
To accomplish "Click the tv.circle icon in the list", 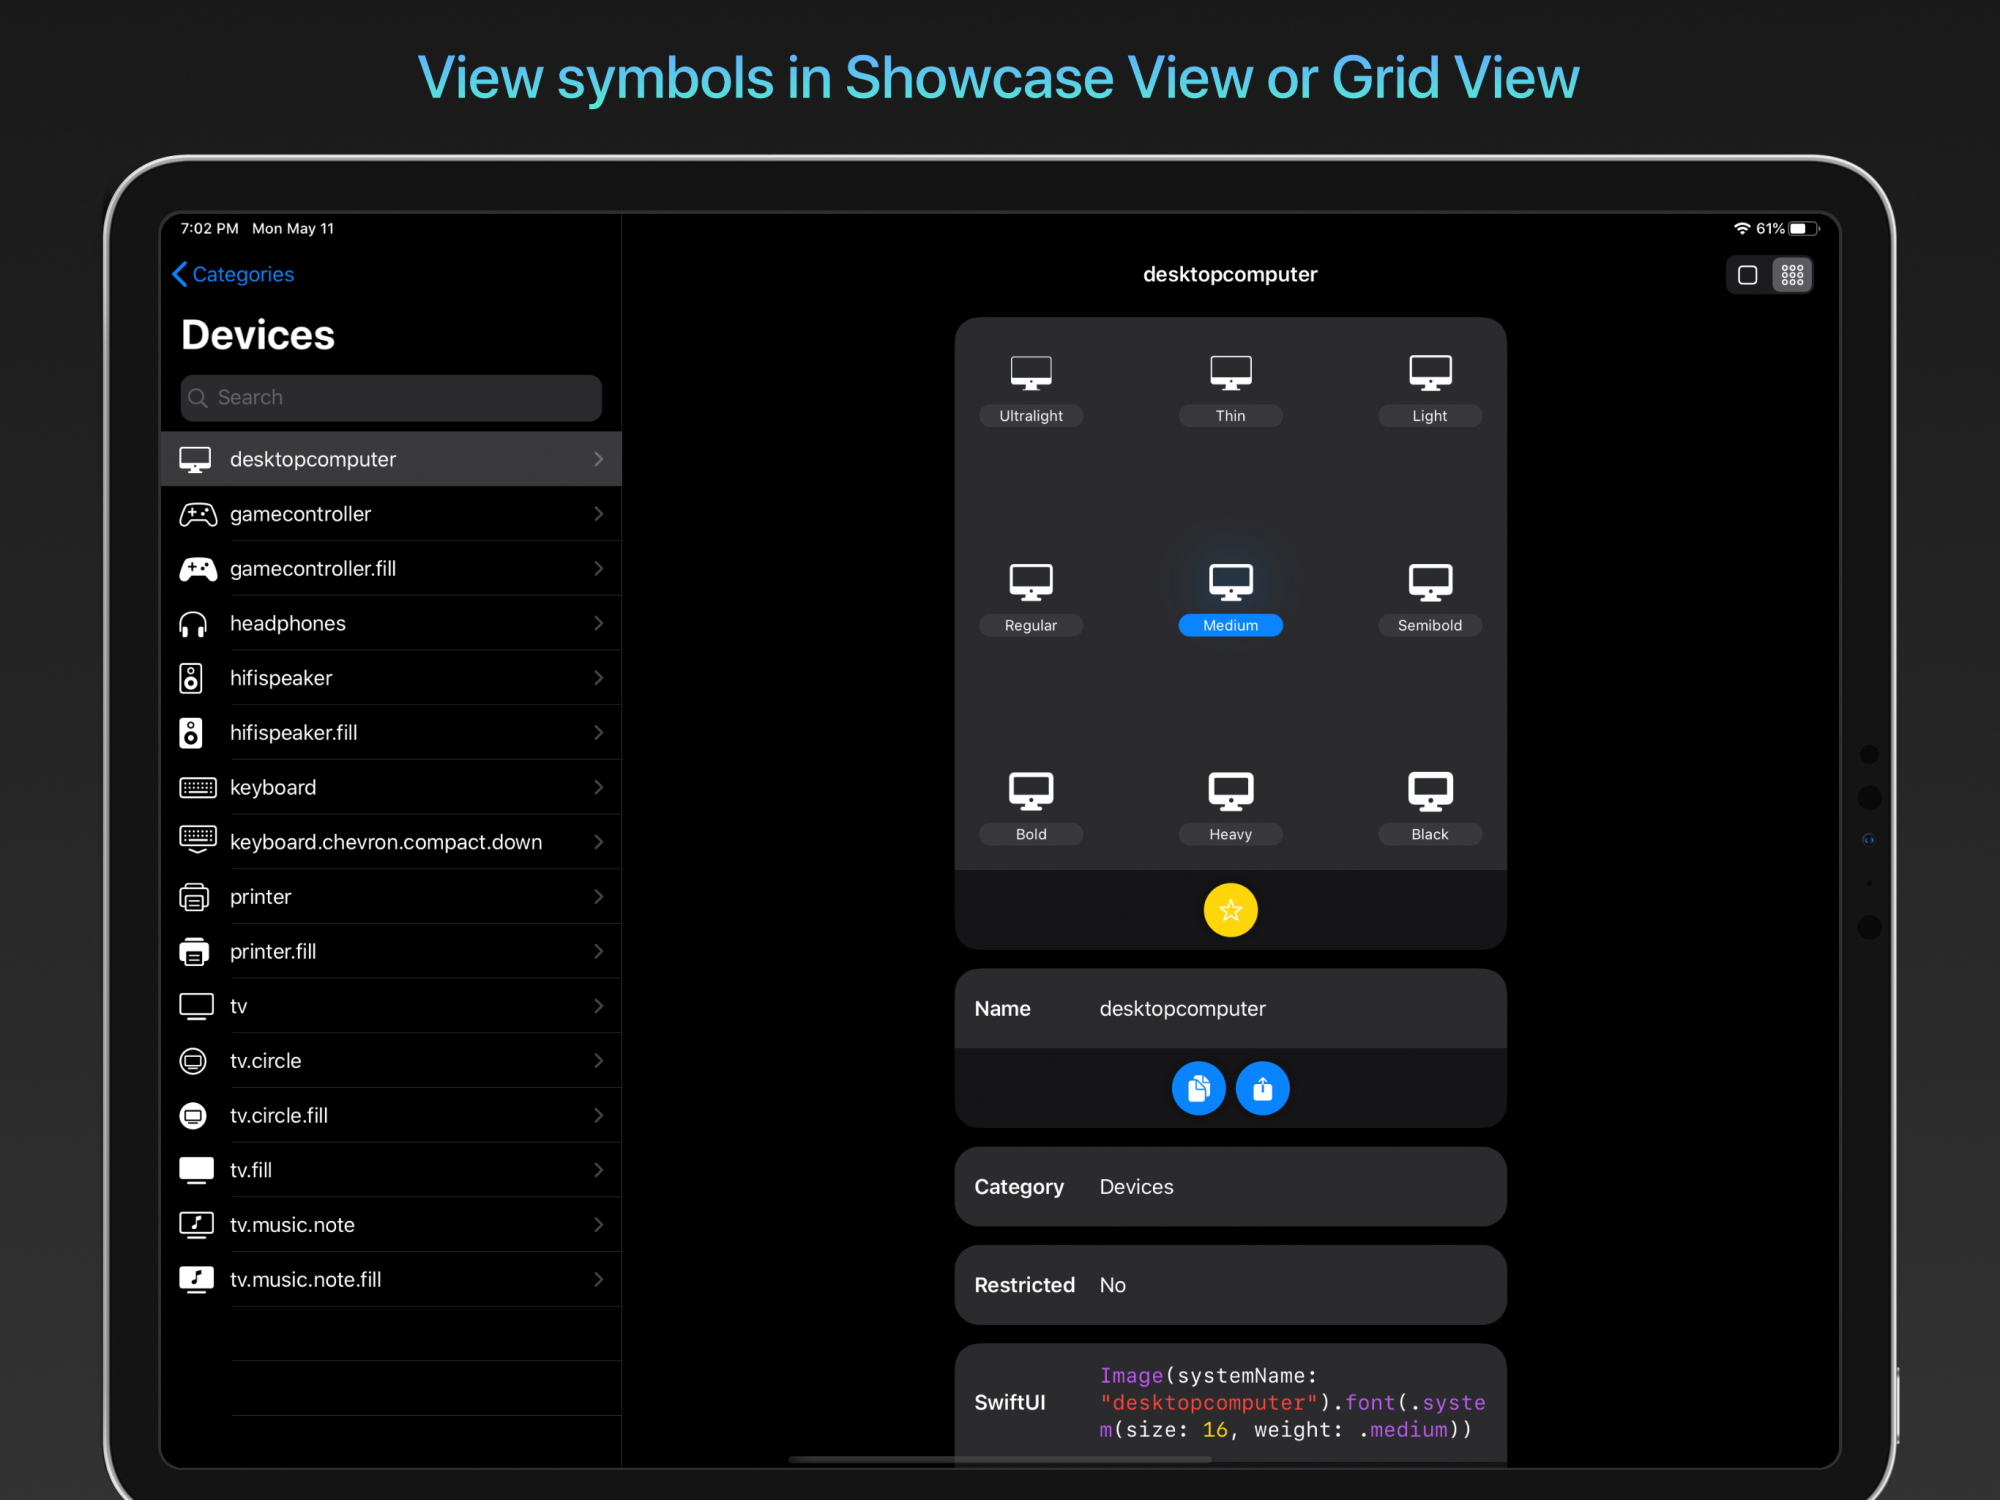I will coord(193,1061).
